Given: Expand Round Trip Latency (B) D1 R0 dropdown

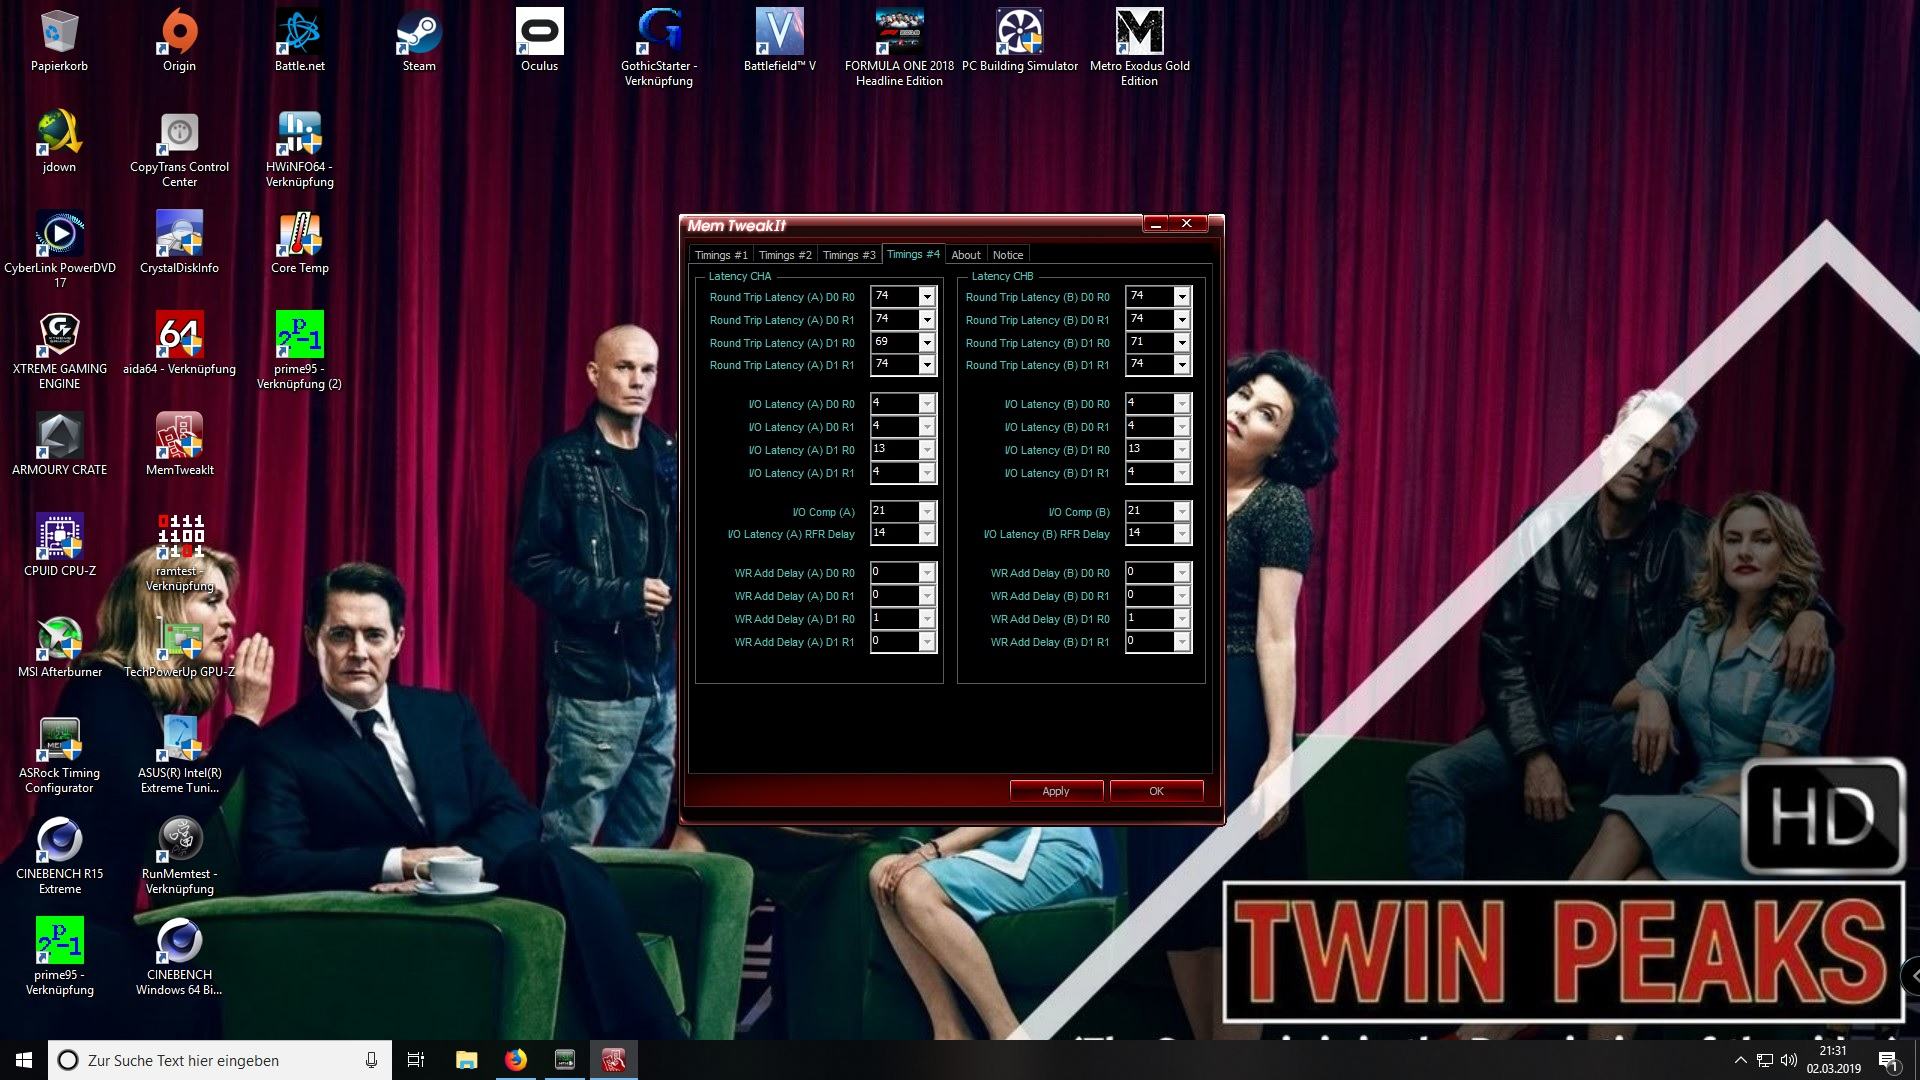Looking at the screenshot, I should point(1182,343).
